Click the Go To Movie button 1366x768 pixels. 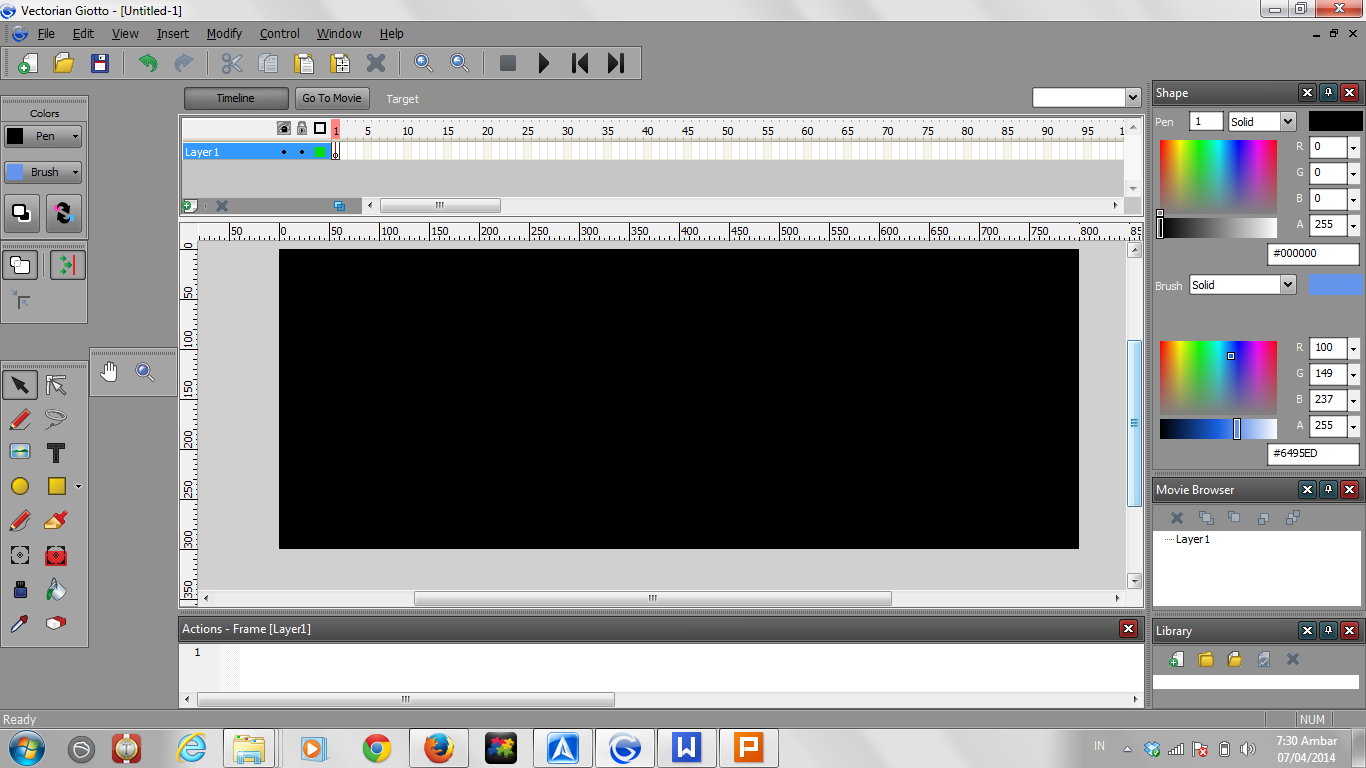pyautogui.click(x=331, y=98)
